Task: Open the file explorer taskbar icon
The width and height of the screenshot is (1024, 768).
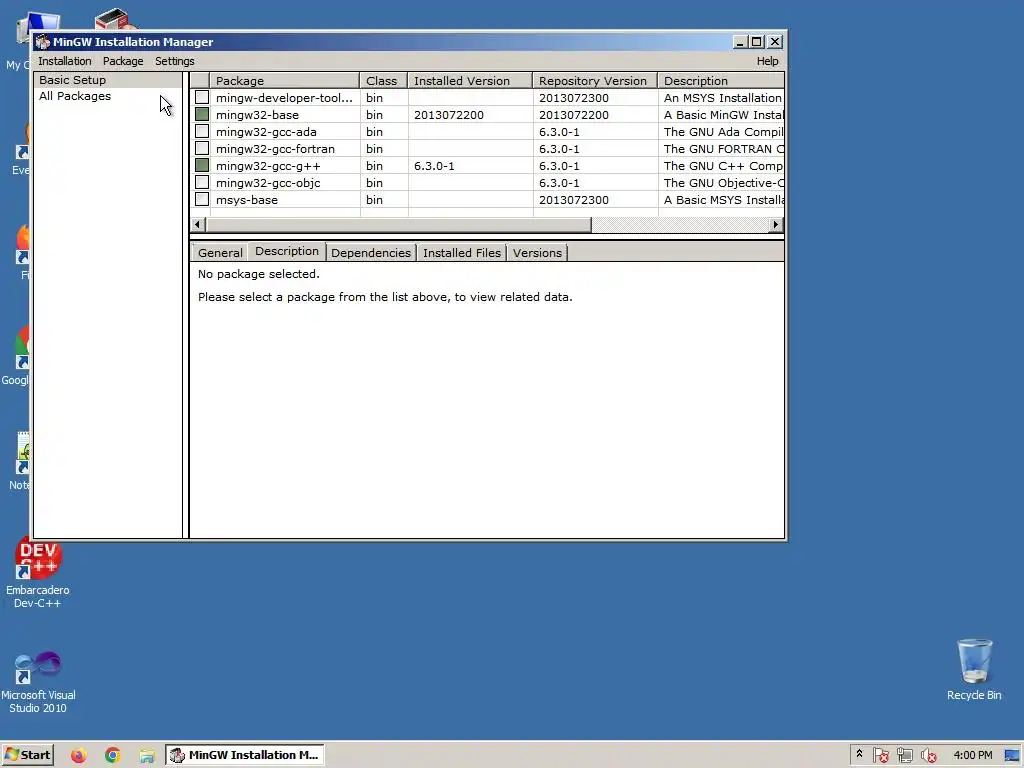Action: click(x=147, y=755)
